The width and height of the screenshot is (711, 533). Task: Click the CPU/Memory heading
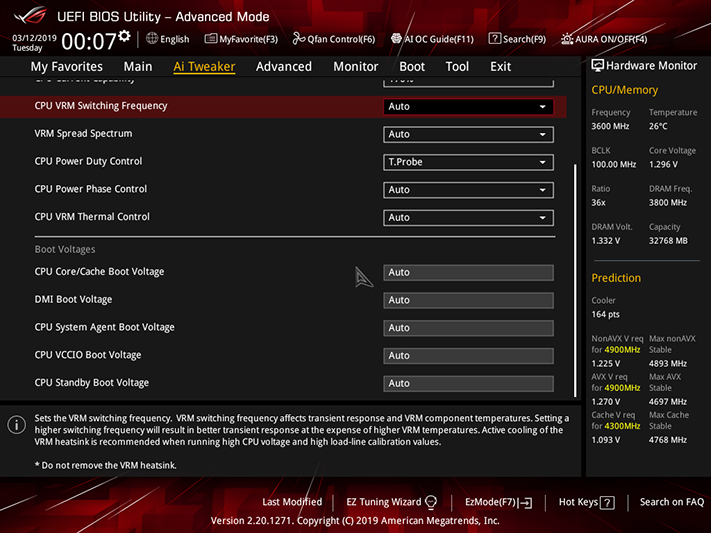pos(624,90)
